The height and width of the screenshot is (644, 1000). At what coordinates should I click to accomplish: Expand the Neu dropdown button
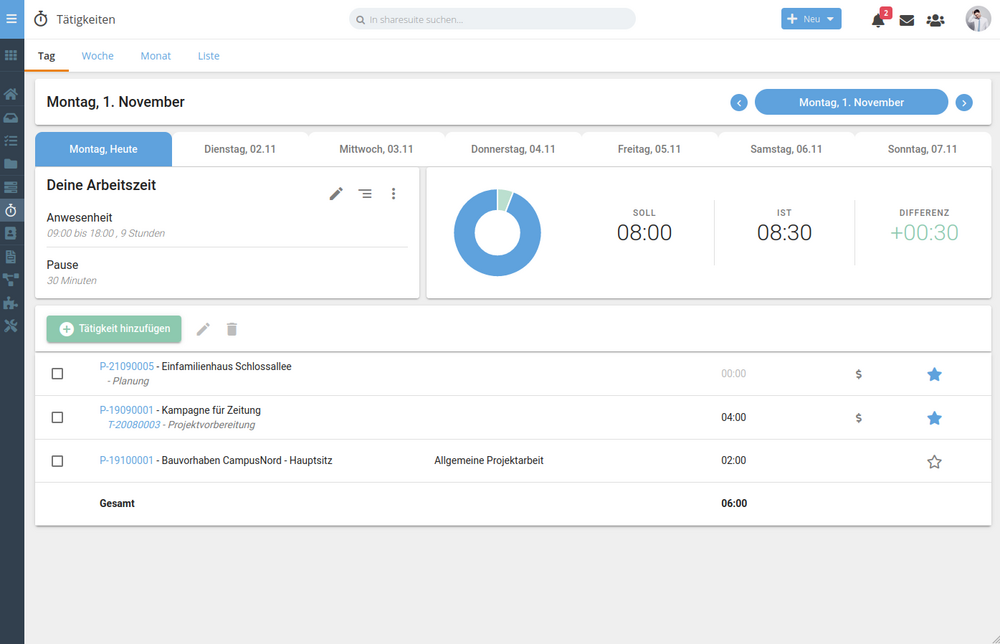810,19
